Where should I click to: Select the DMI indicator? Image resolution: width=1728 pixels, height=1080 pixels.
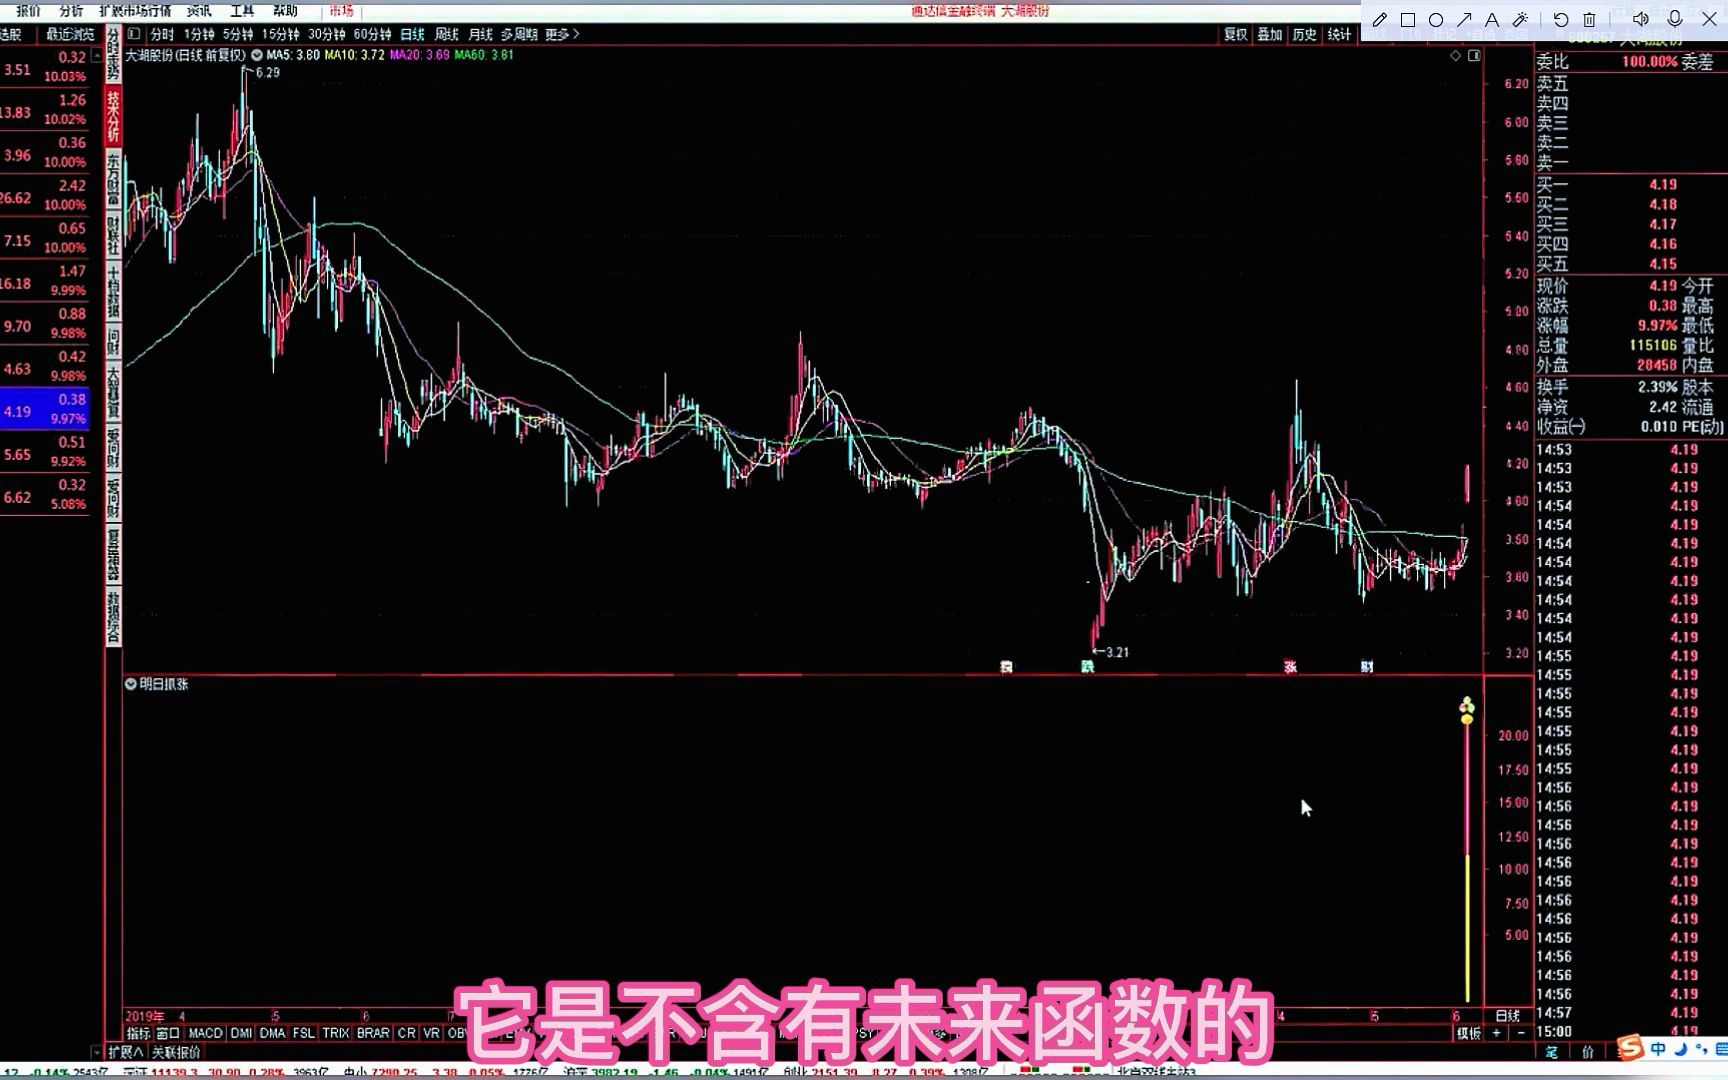[x=241, y=1033]
